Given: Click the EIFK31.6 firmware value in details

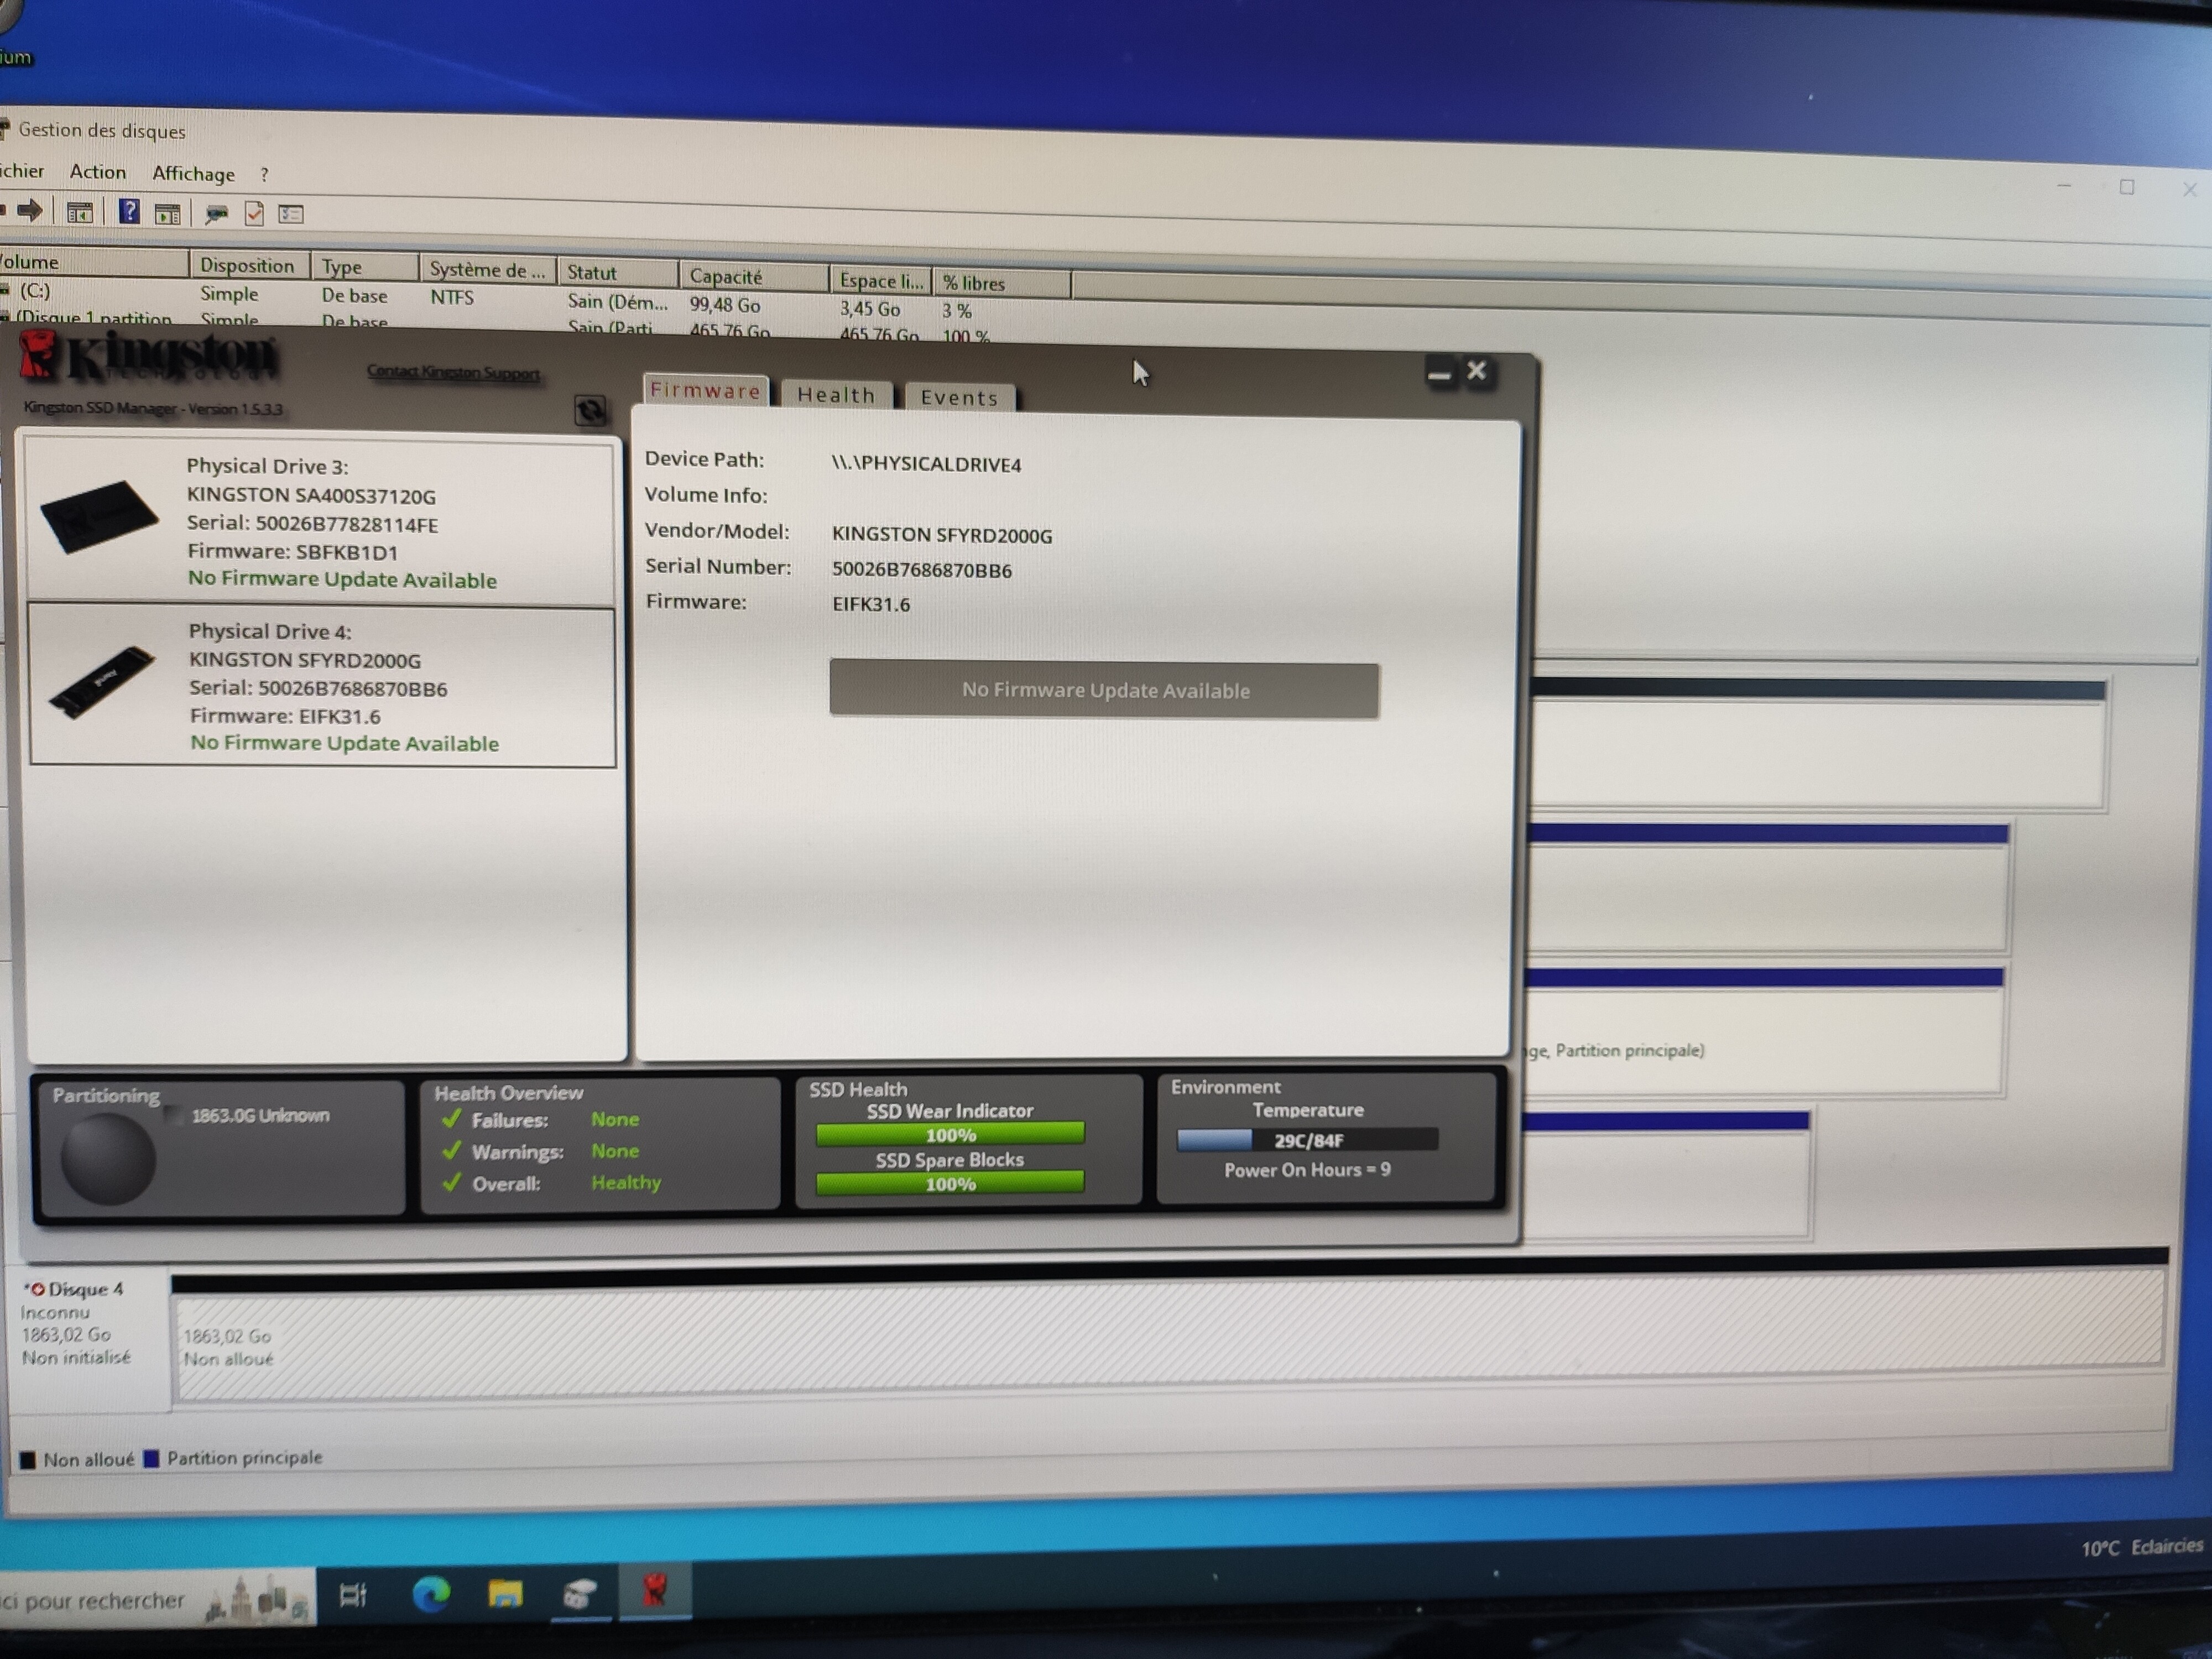Looking at the screenshot, I should pyautogui.click(x=871, y=604).
